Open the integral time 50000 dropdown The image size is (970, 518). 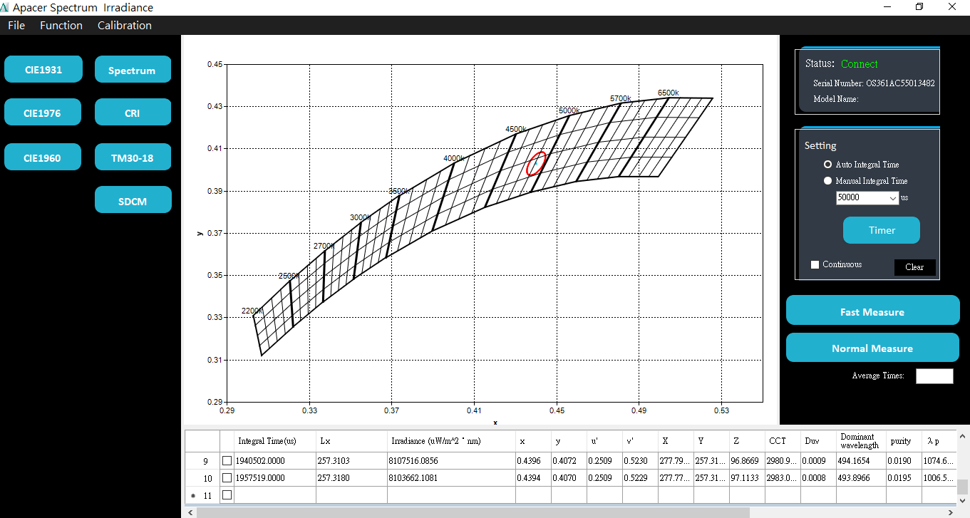pyautogui.click(x=893, y=198)
